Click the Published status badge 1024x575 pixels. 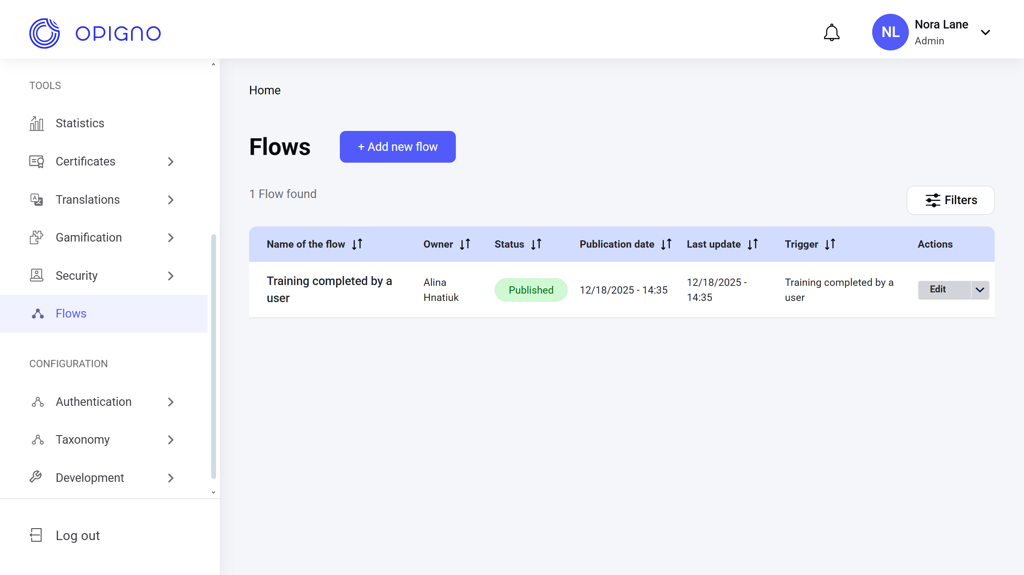[x=531, y=290]
